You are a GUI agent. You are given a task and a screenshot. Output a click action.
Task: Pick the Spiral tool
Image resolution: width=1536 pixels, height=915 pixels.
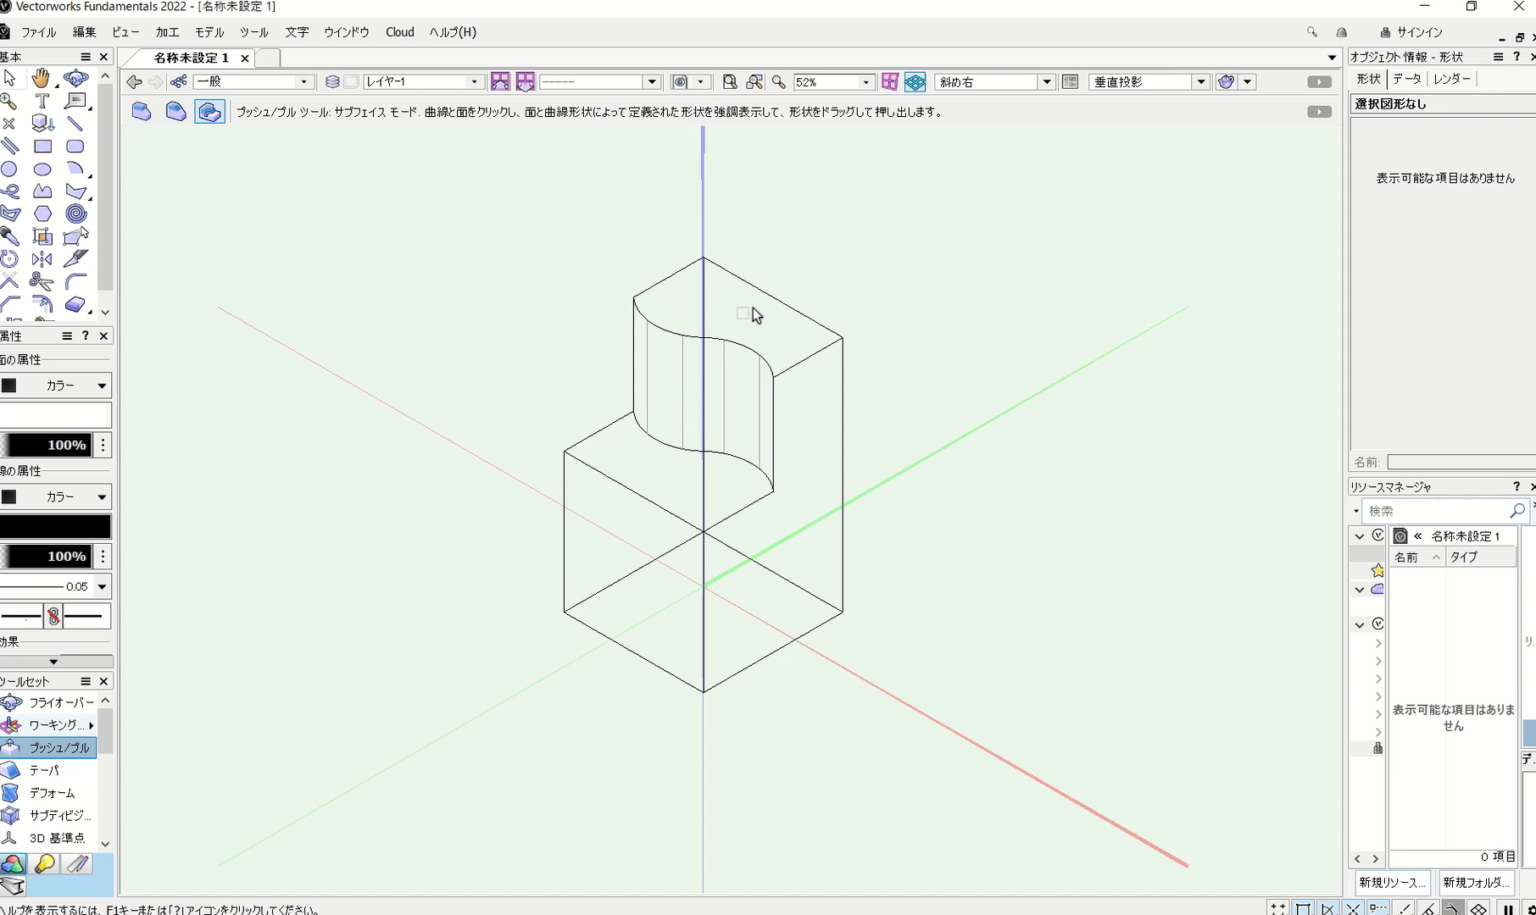click(75, 213)
